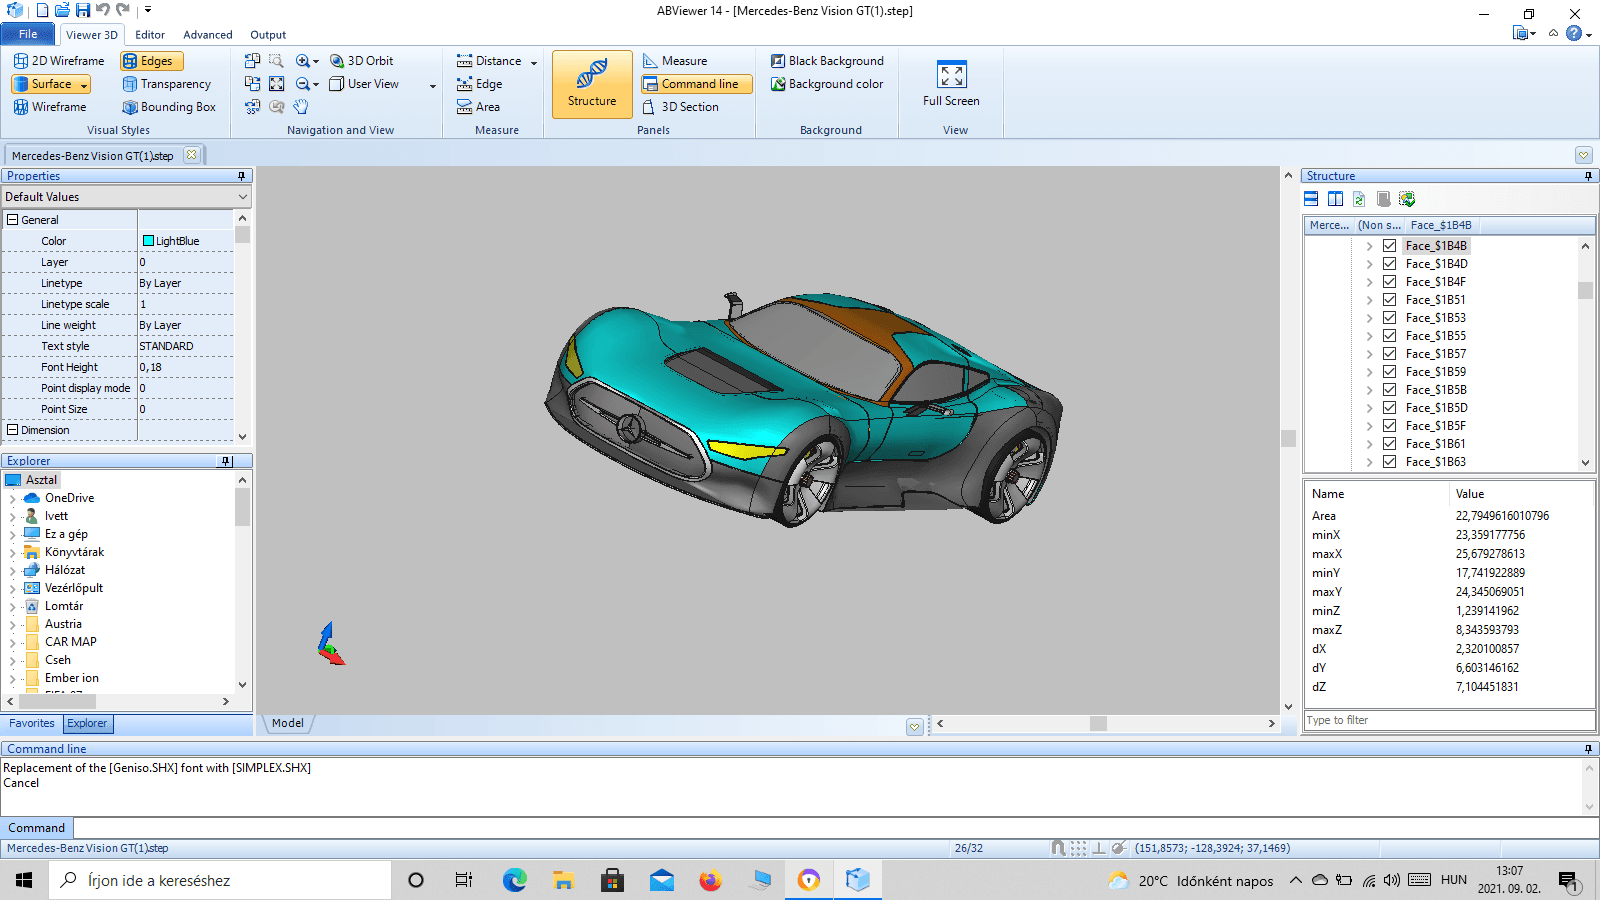Activate the 3D Orbit tool

coord(362,61)
